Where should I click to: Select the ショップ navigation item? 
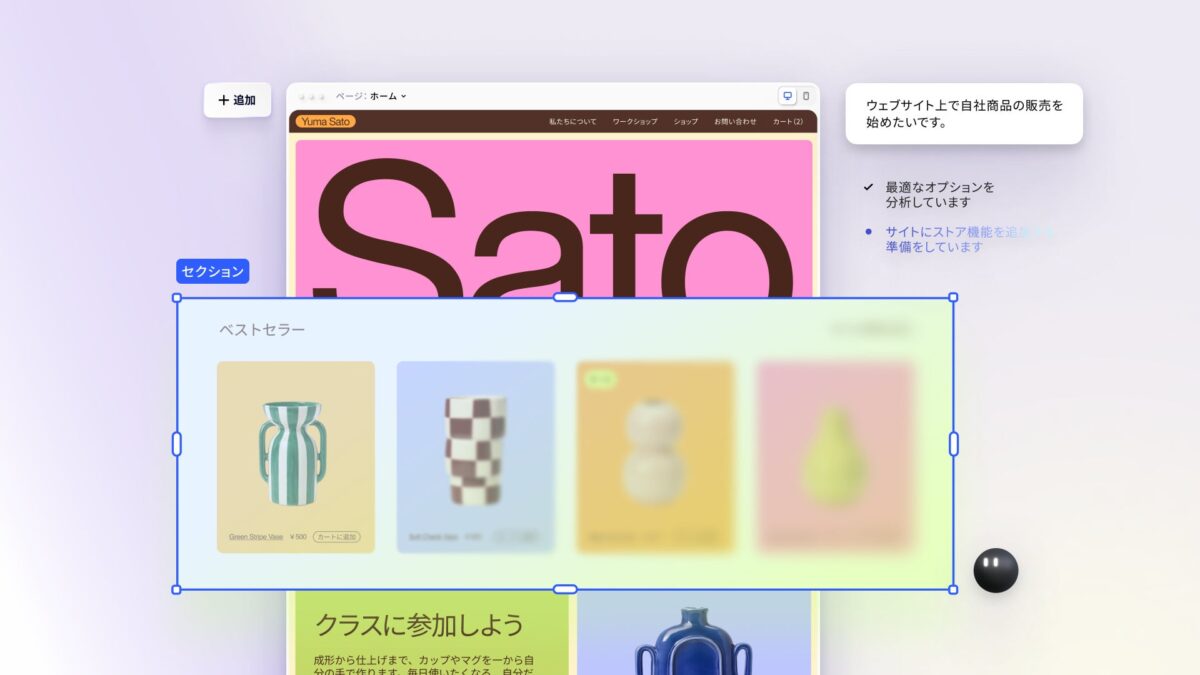coord(685,120)
